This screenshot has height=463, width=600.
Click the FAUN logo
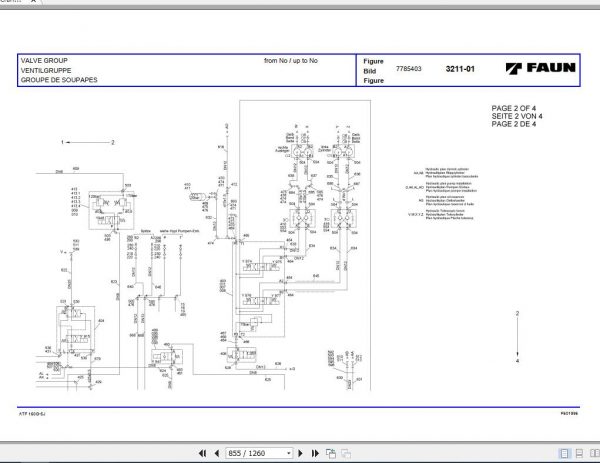click(540, 68)
